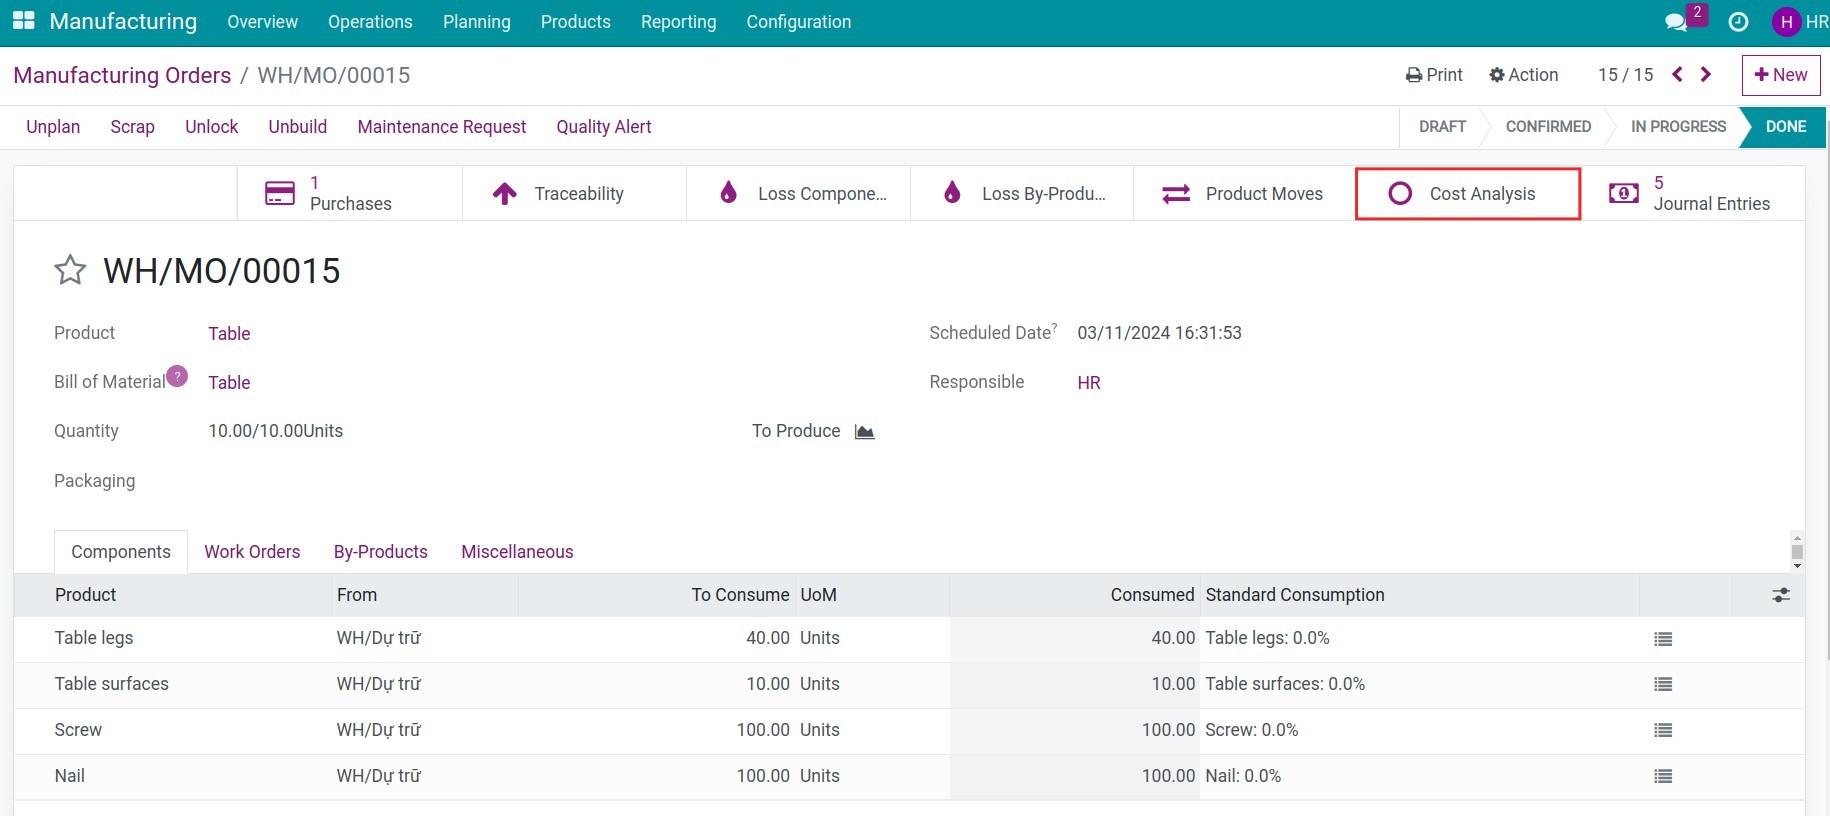Viewport: 1830px width, 816px height.
Task: Switch to the Work Orders tab
Action: 252,552
